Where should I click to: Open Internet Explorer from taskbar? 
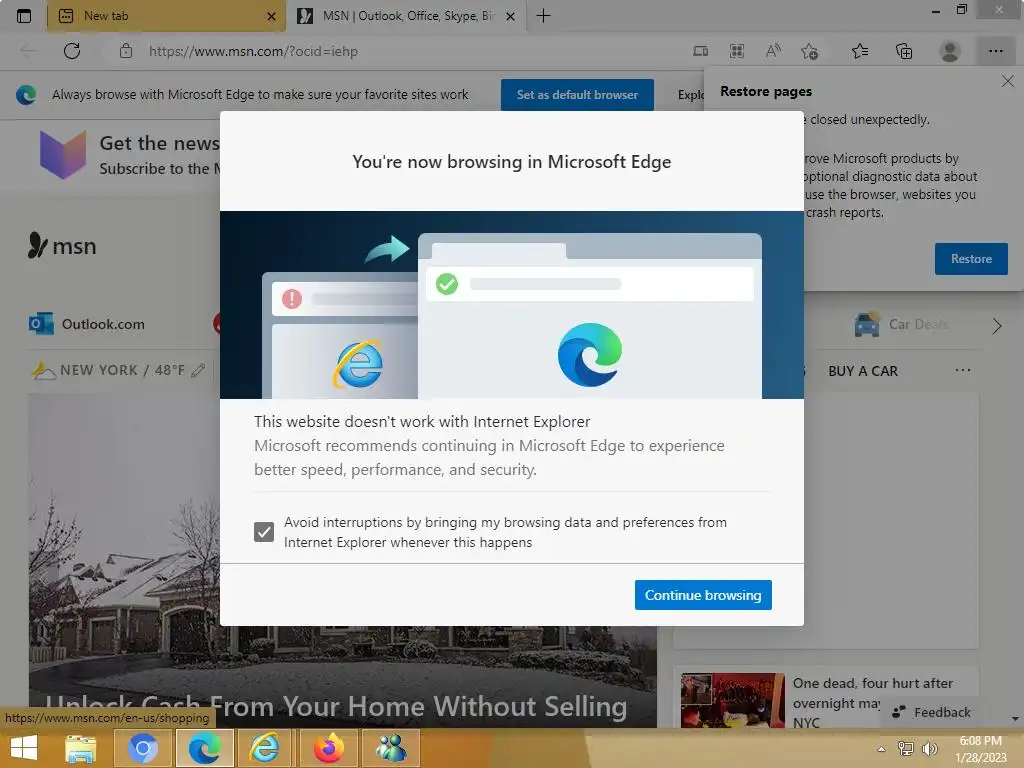(x=264, y=748)
